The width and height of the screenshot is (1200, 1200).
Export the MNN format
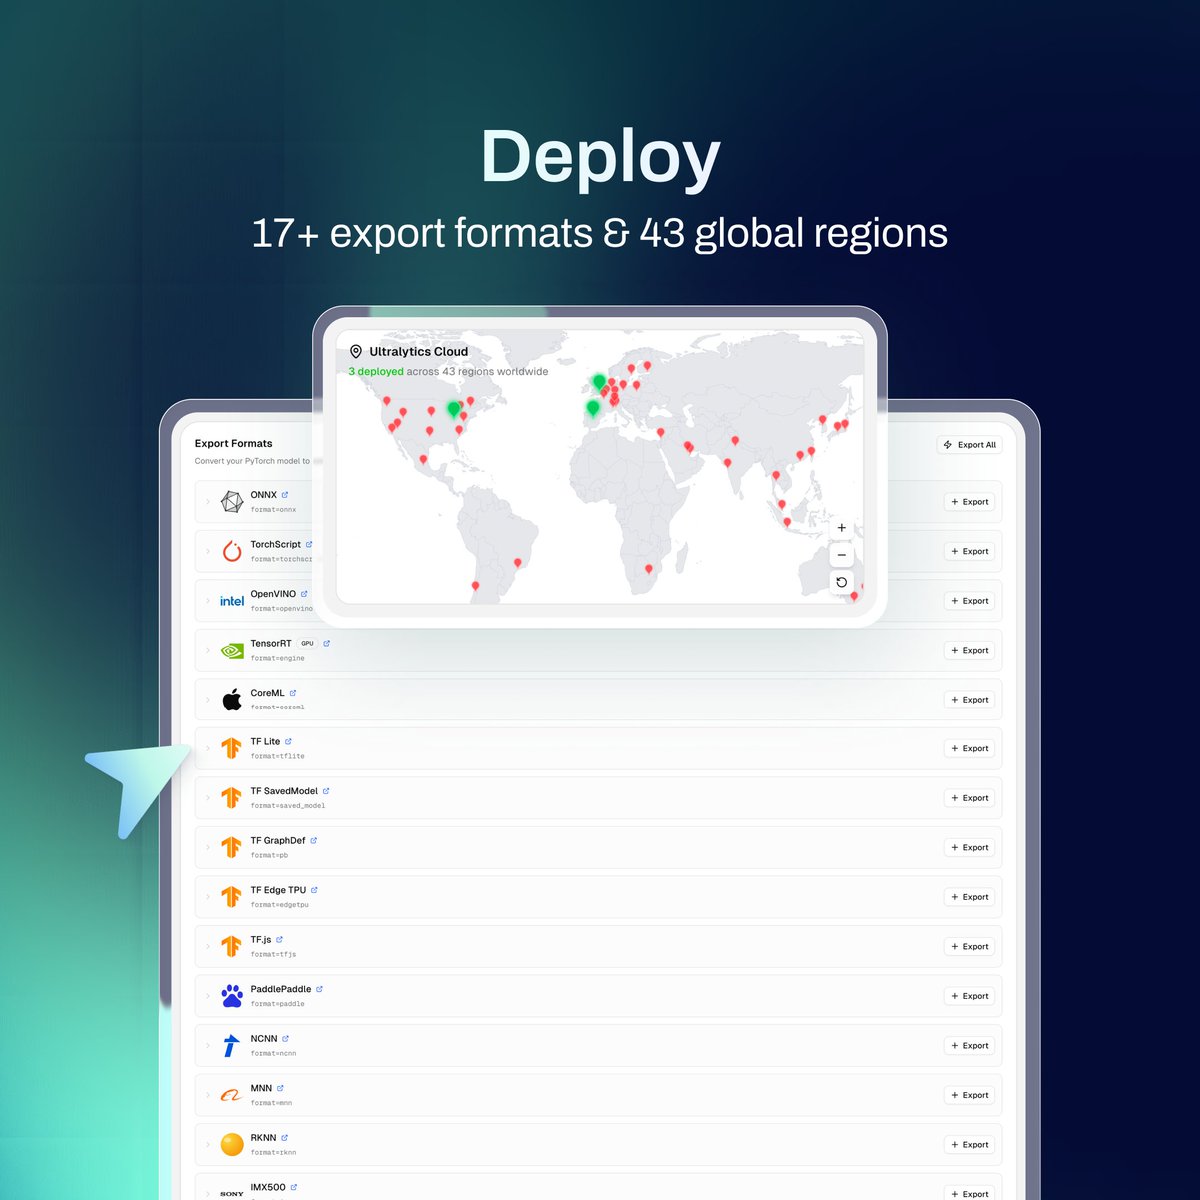pos(970,1095)
